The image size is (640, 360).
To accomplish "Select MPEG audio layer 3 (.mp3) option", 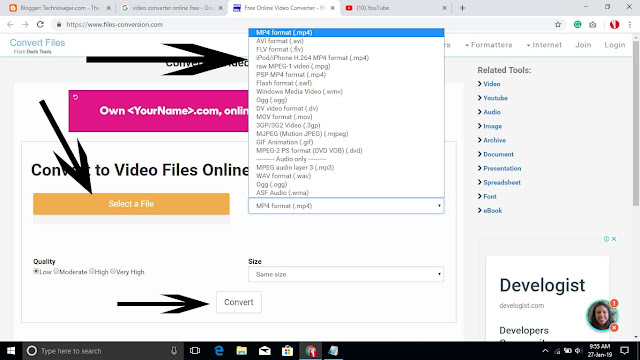I will pyautogui.click(x=346, y=167).
